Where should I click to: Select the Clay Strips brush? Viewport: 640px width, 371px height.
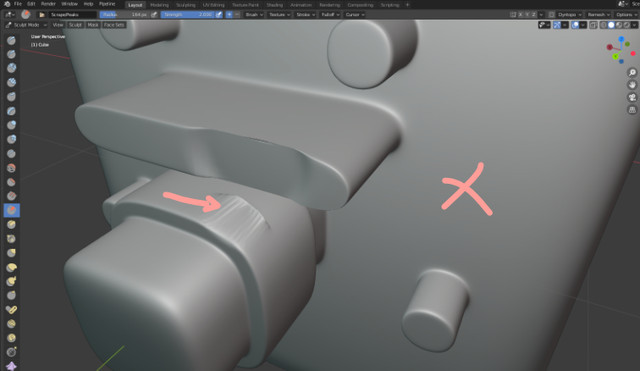point(11,82)
